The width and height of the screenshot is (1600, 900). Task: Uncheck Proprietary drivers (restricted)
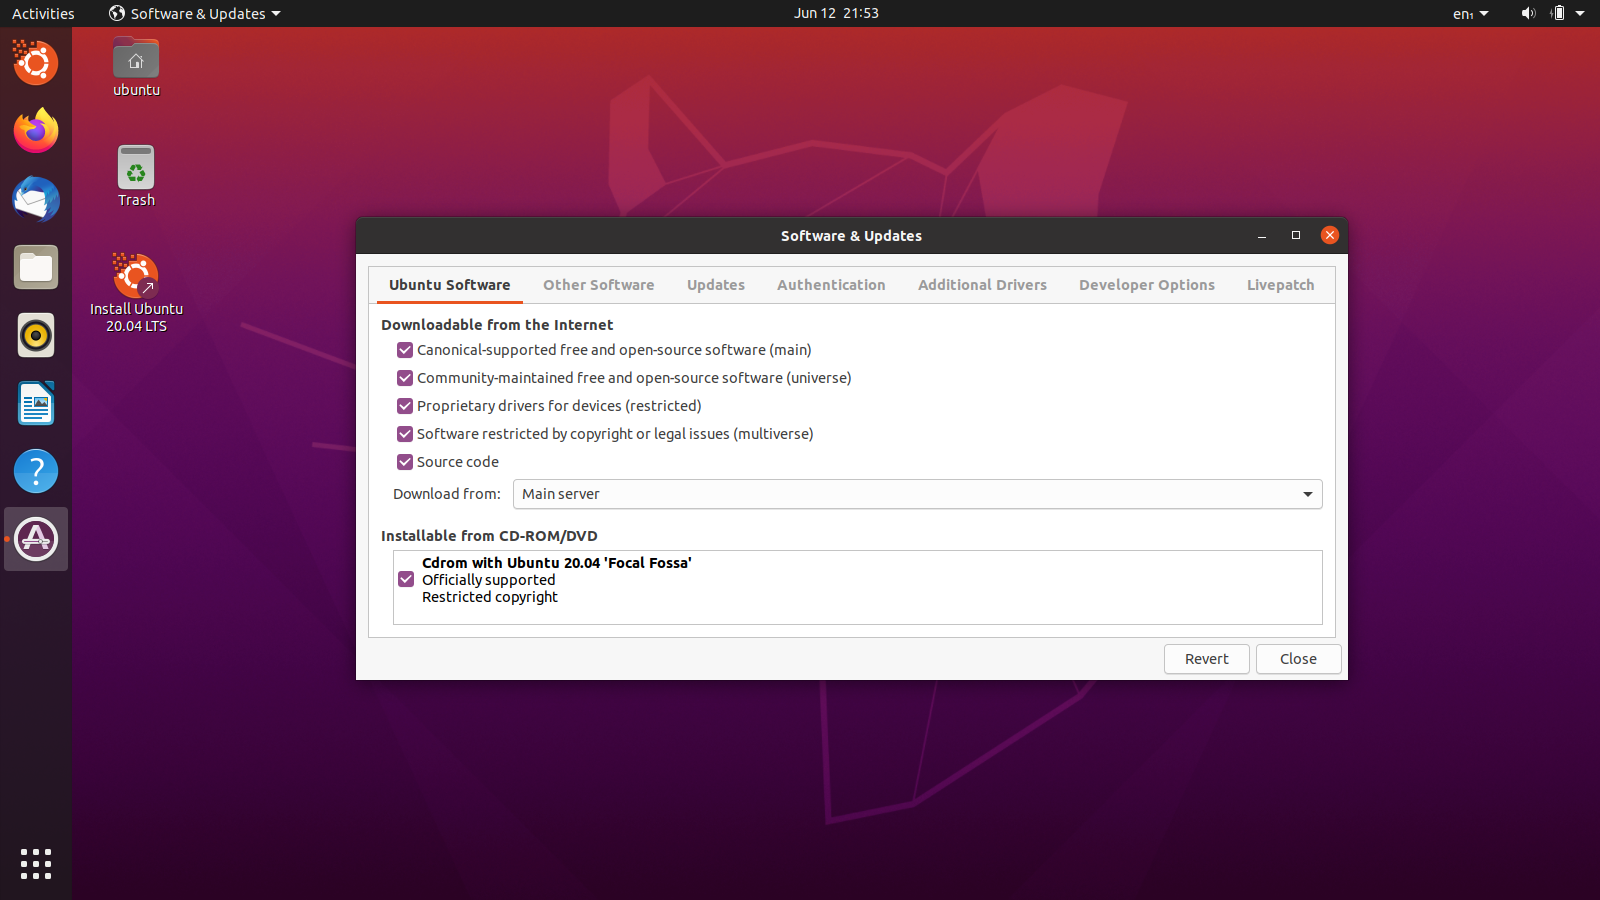pyautogui.click(x=405, y=406)
